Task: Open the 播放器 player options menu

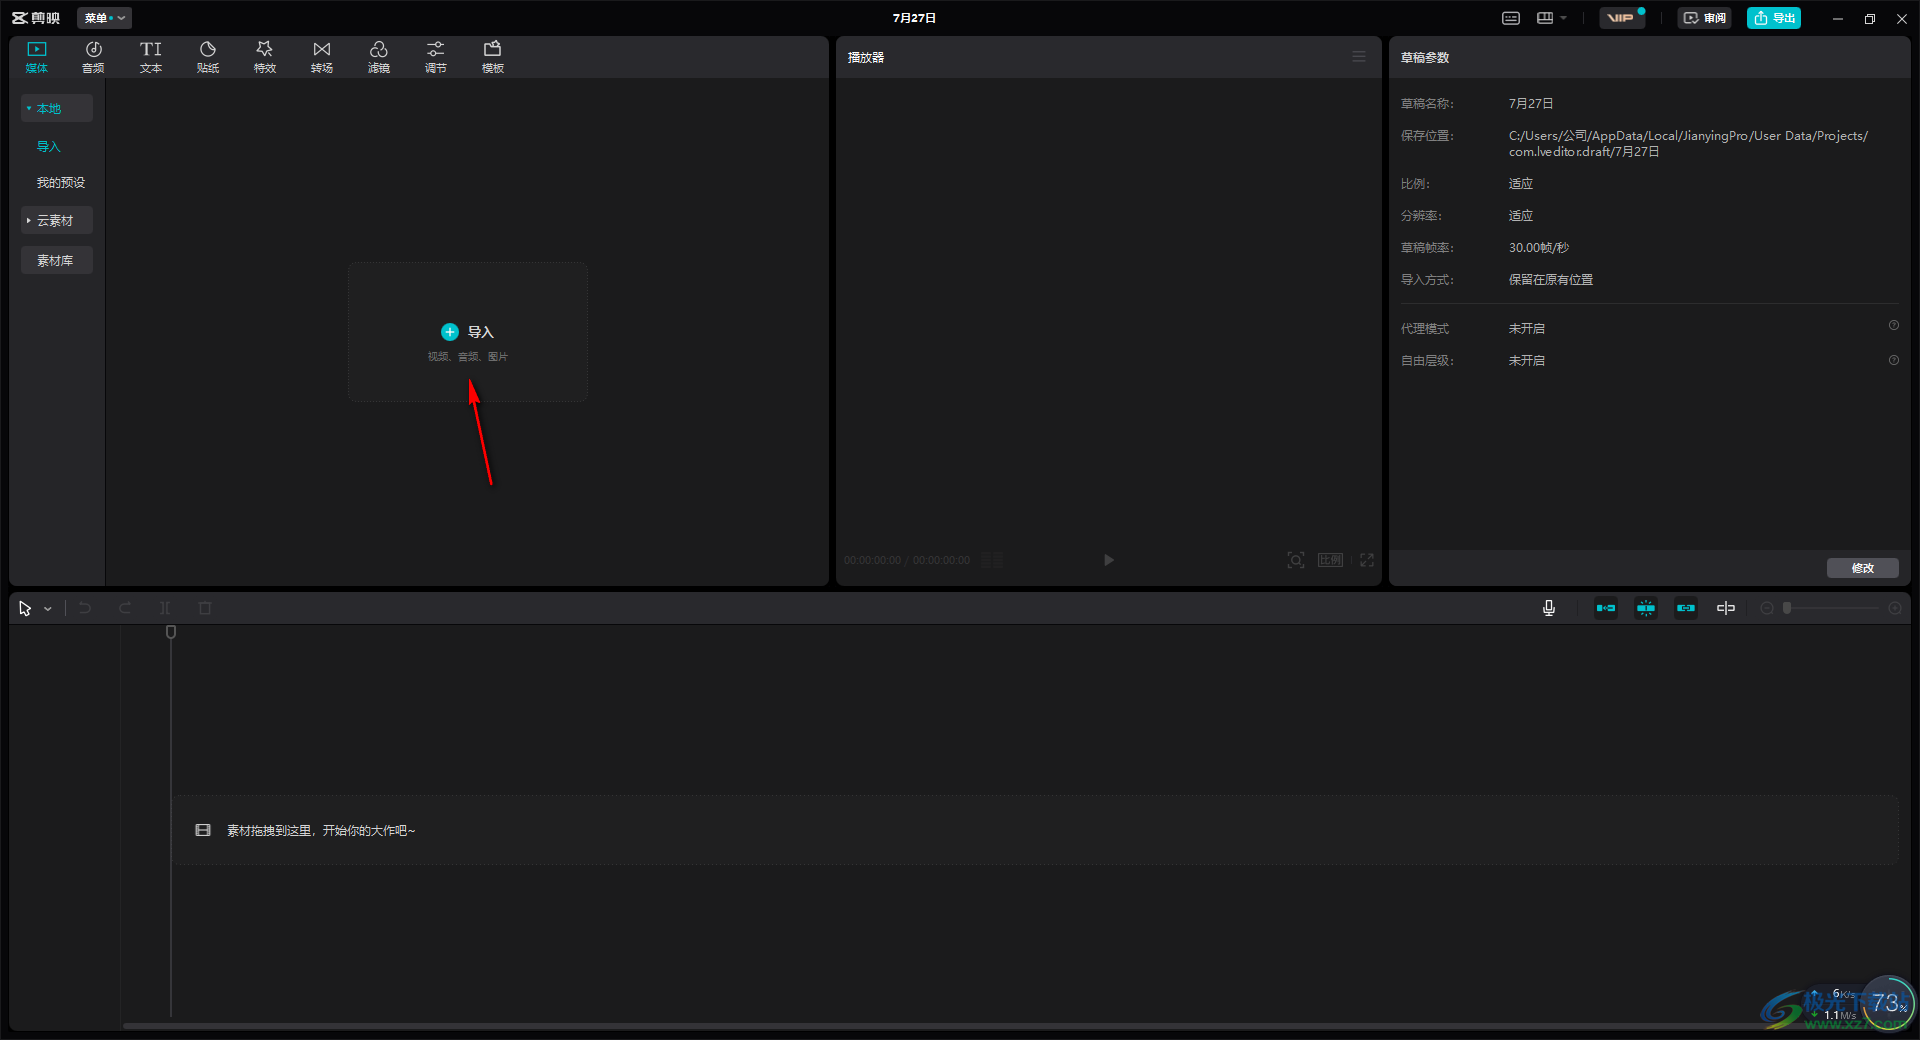Action: click(1359, 57)
